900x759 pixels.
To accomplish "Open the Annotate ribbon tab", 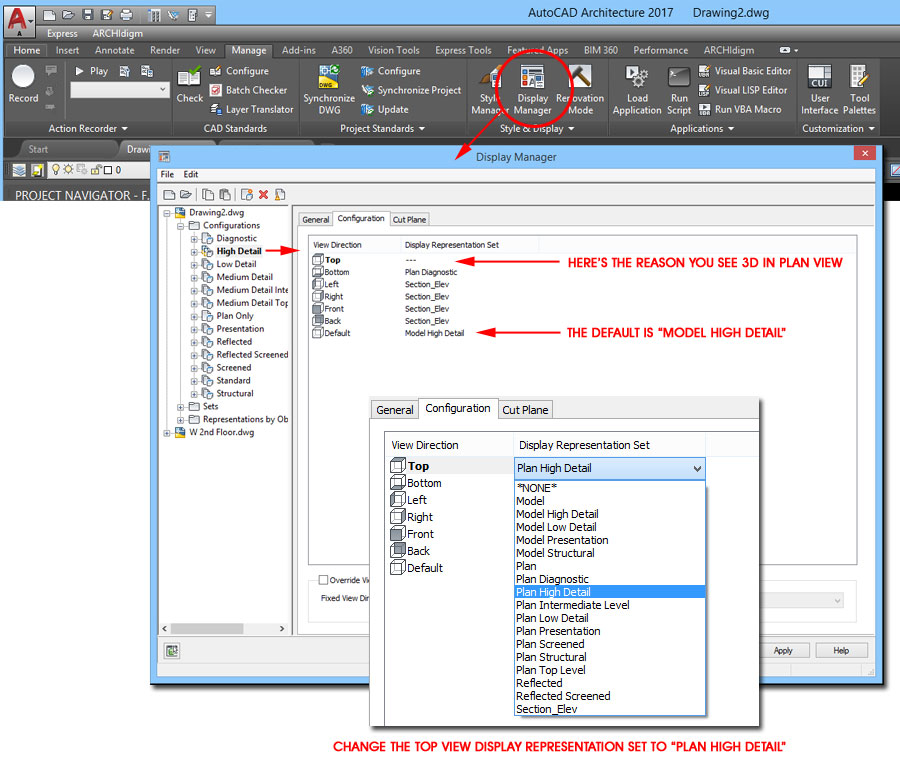I will coord(114,50).
